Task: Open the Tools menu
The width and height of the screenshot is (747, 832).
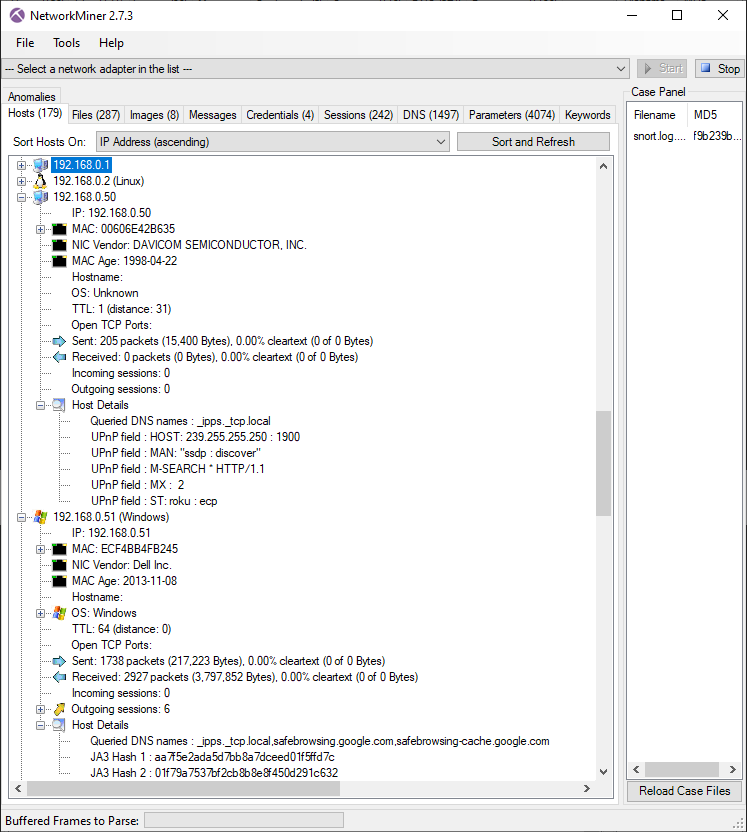Action: coord(66,43)
